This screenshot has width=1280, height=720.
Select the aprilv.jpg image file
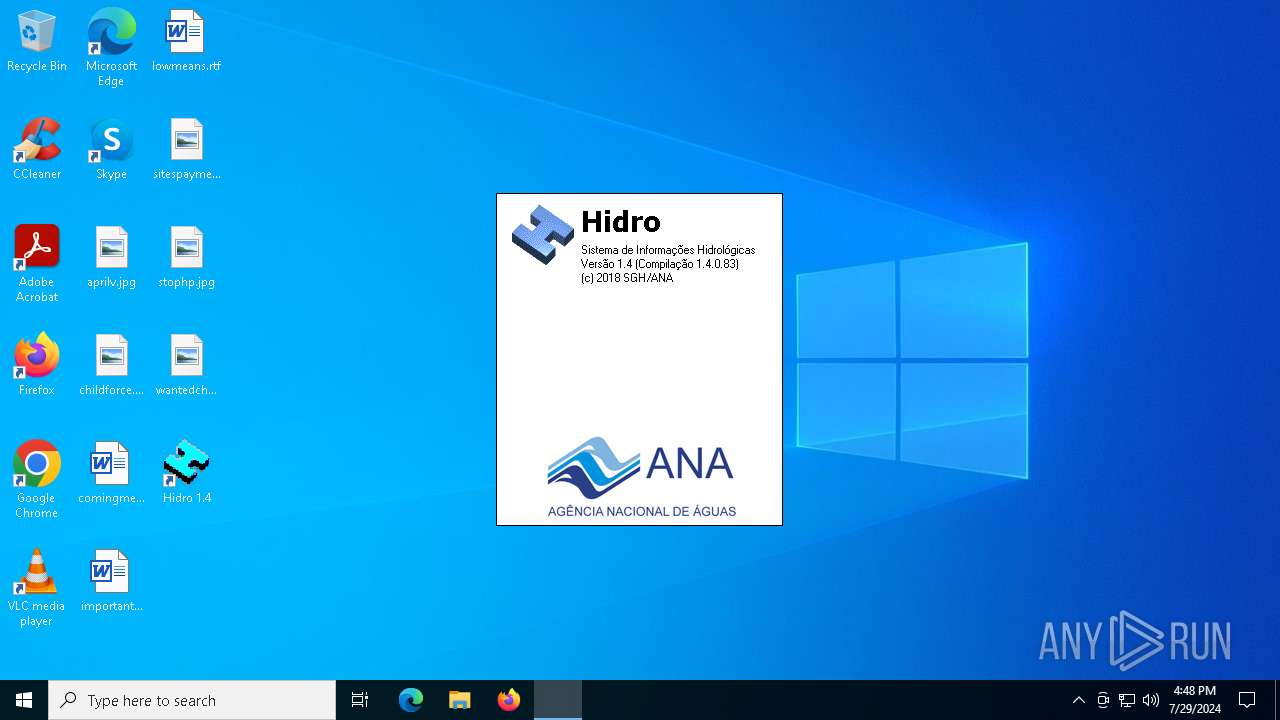tap(111, 257)
